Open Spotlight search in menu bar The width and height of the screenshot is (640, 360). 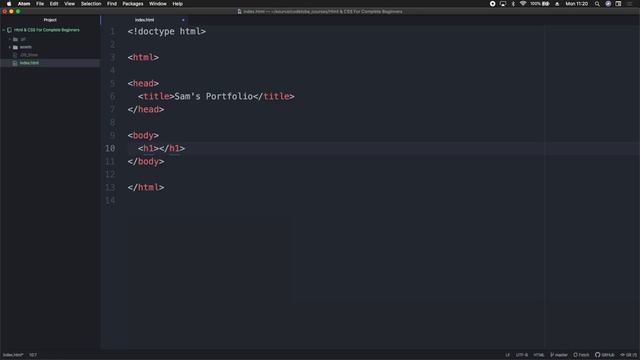597,4
